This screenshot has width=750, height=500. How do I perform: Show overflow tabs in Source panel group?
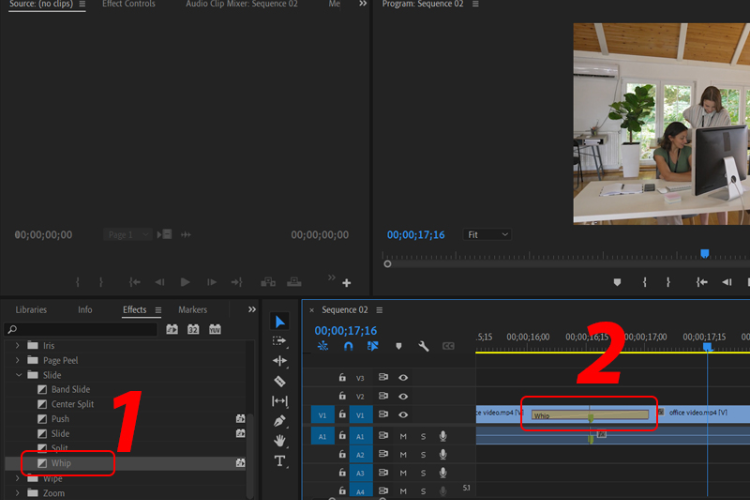pos(363,4)
